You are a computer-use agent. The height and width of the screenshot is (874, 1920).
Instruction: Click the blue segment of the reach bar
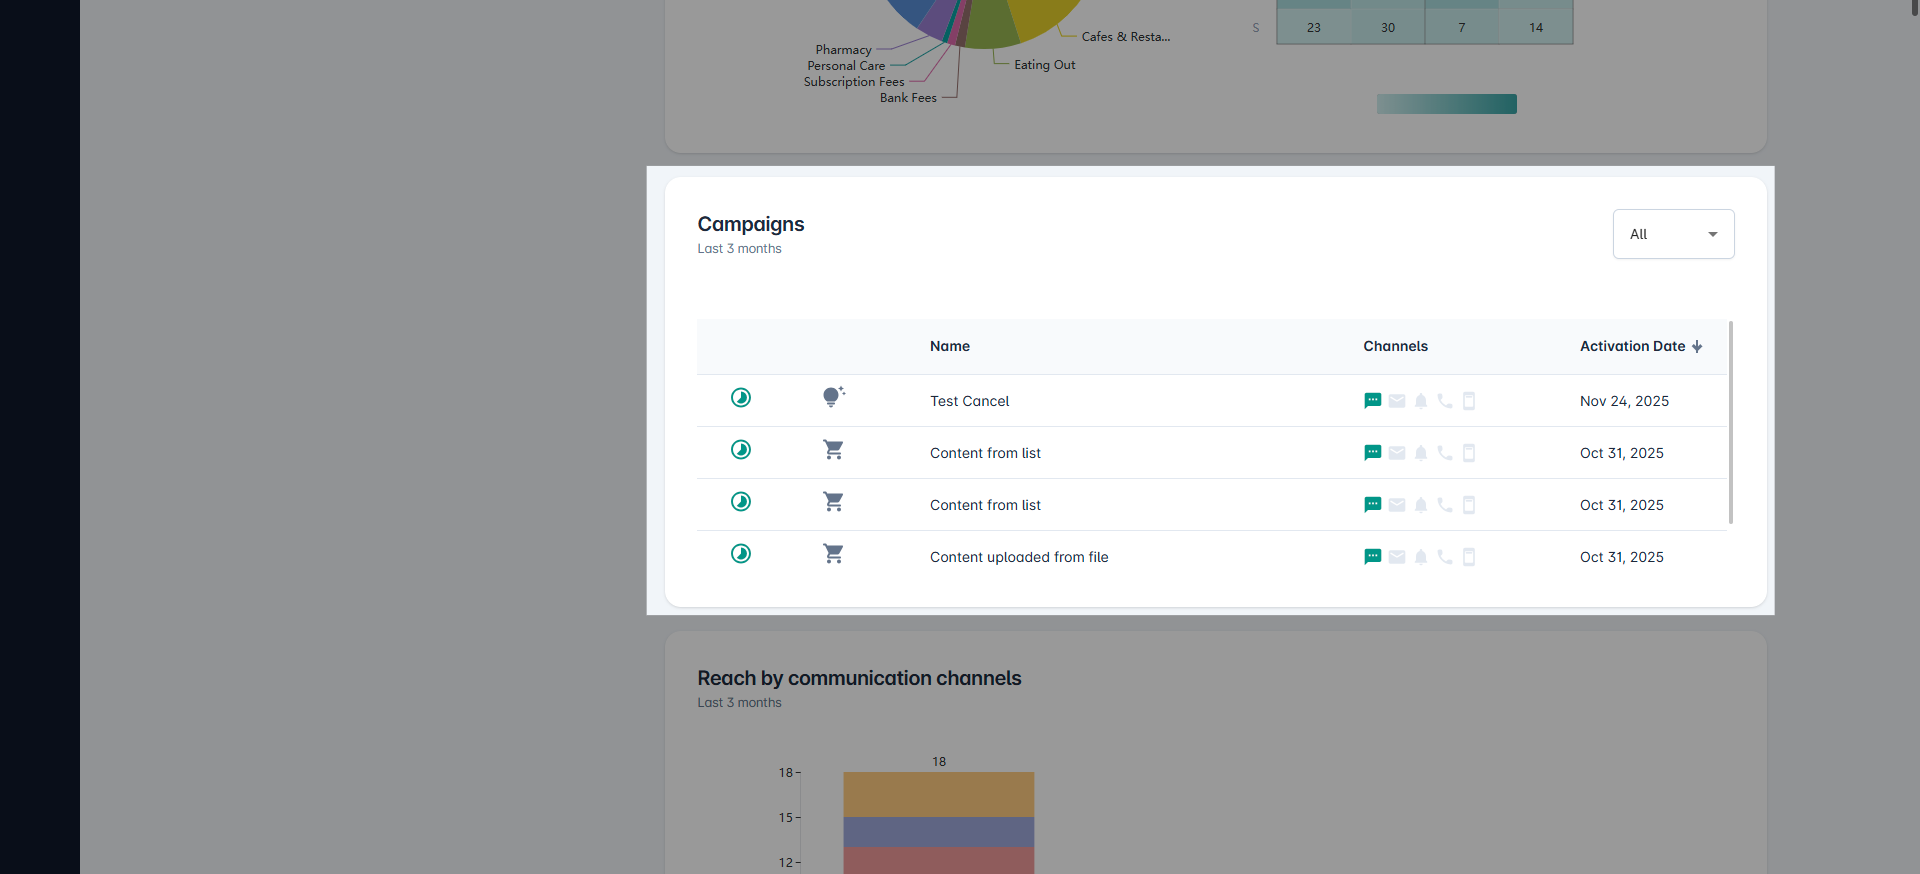(939, 832)
